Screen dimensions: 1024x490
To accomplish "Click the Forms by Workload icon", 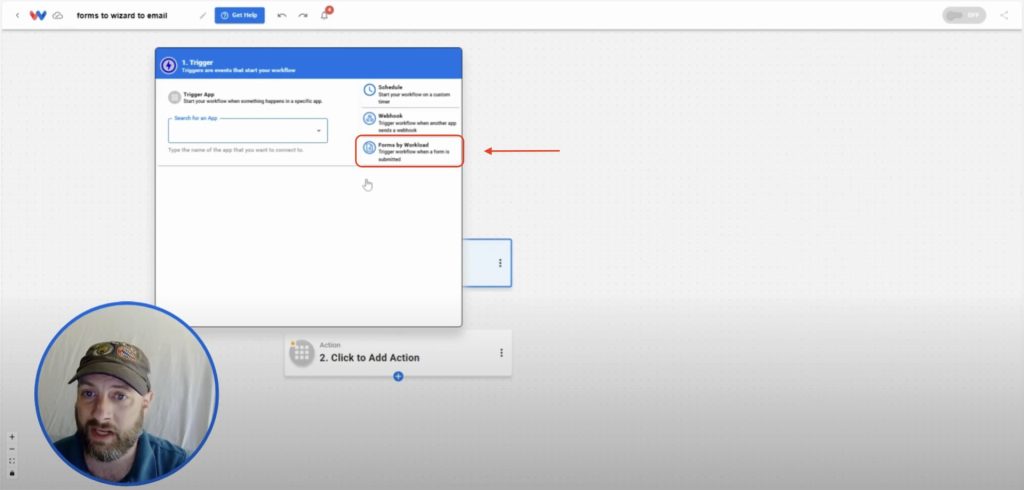I will 370,148.
